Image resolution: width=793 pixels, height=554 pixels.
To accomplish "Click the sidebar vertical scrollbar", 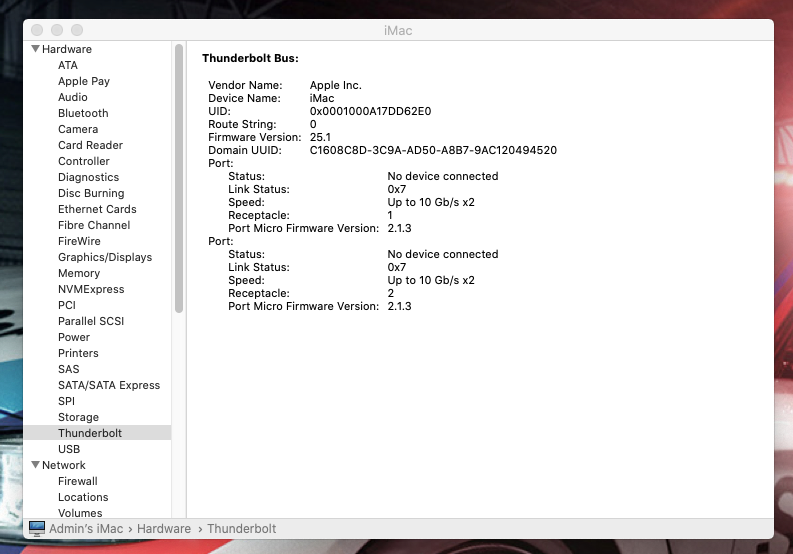I will tap(179, 179).
